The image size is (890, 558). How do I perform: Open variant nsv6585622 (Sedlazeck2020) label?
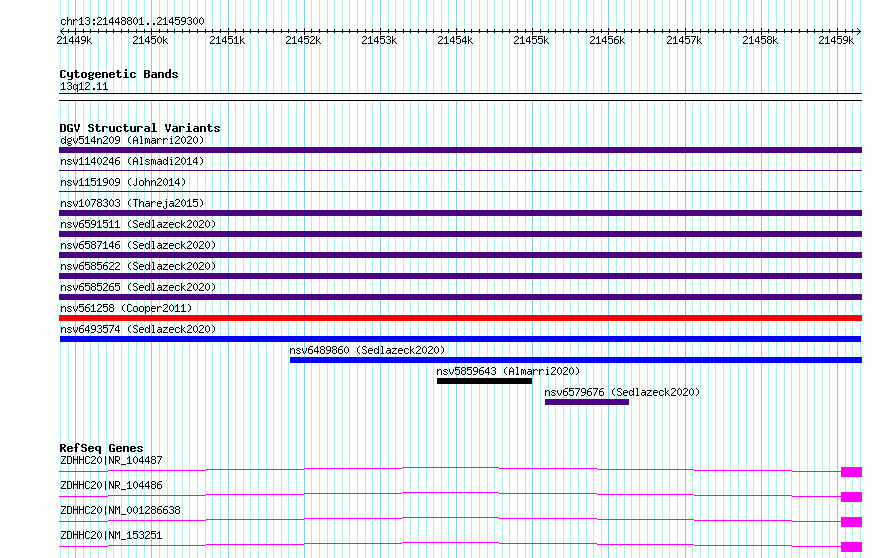(x=138, y=266)
